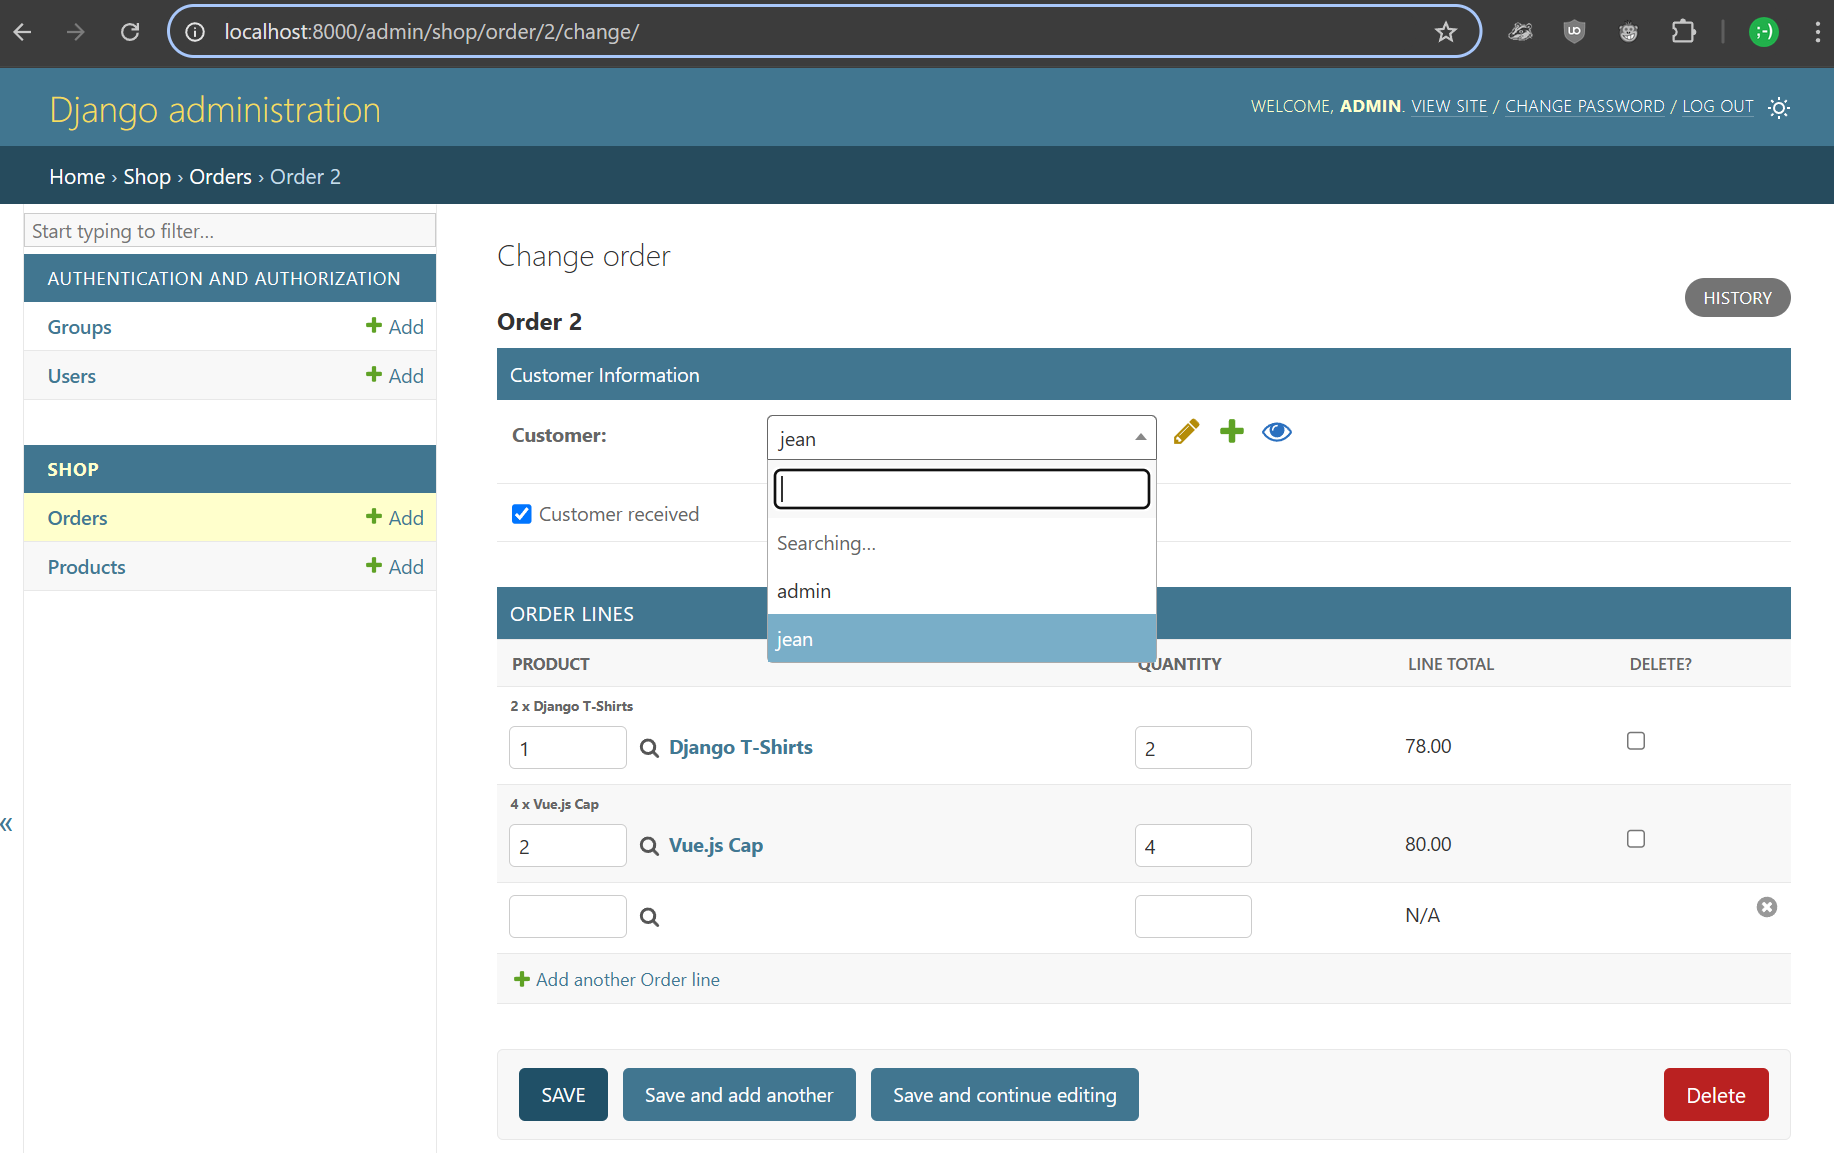
Task: Click the pencil icon to edit customer
Action: (1186, 432)
